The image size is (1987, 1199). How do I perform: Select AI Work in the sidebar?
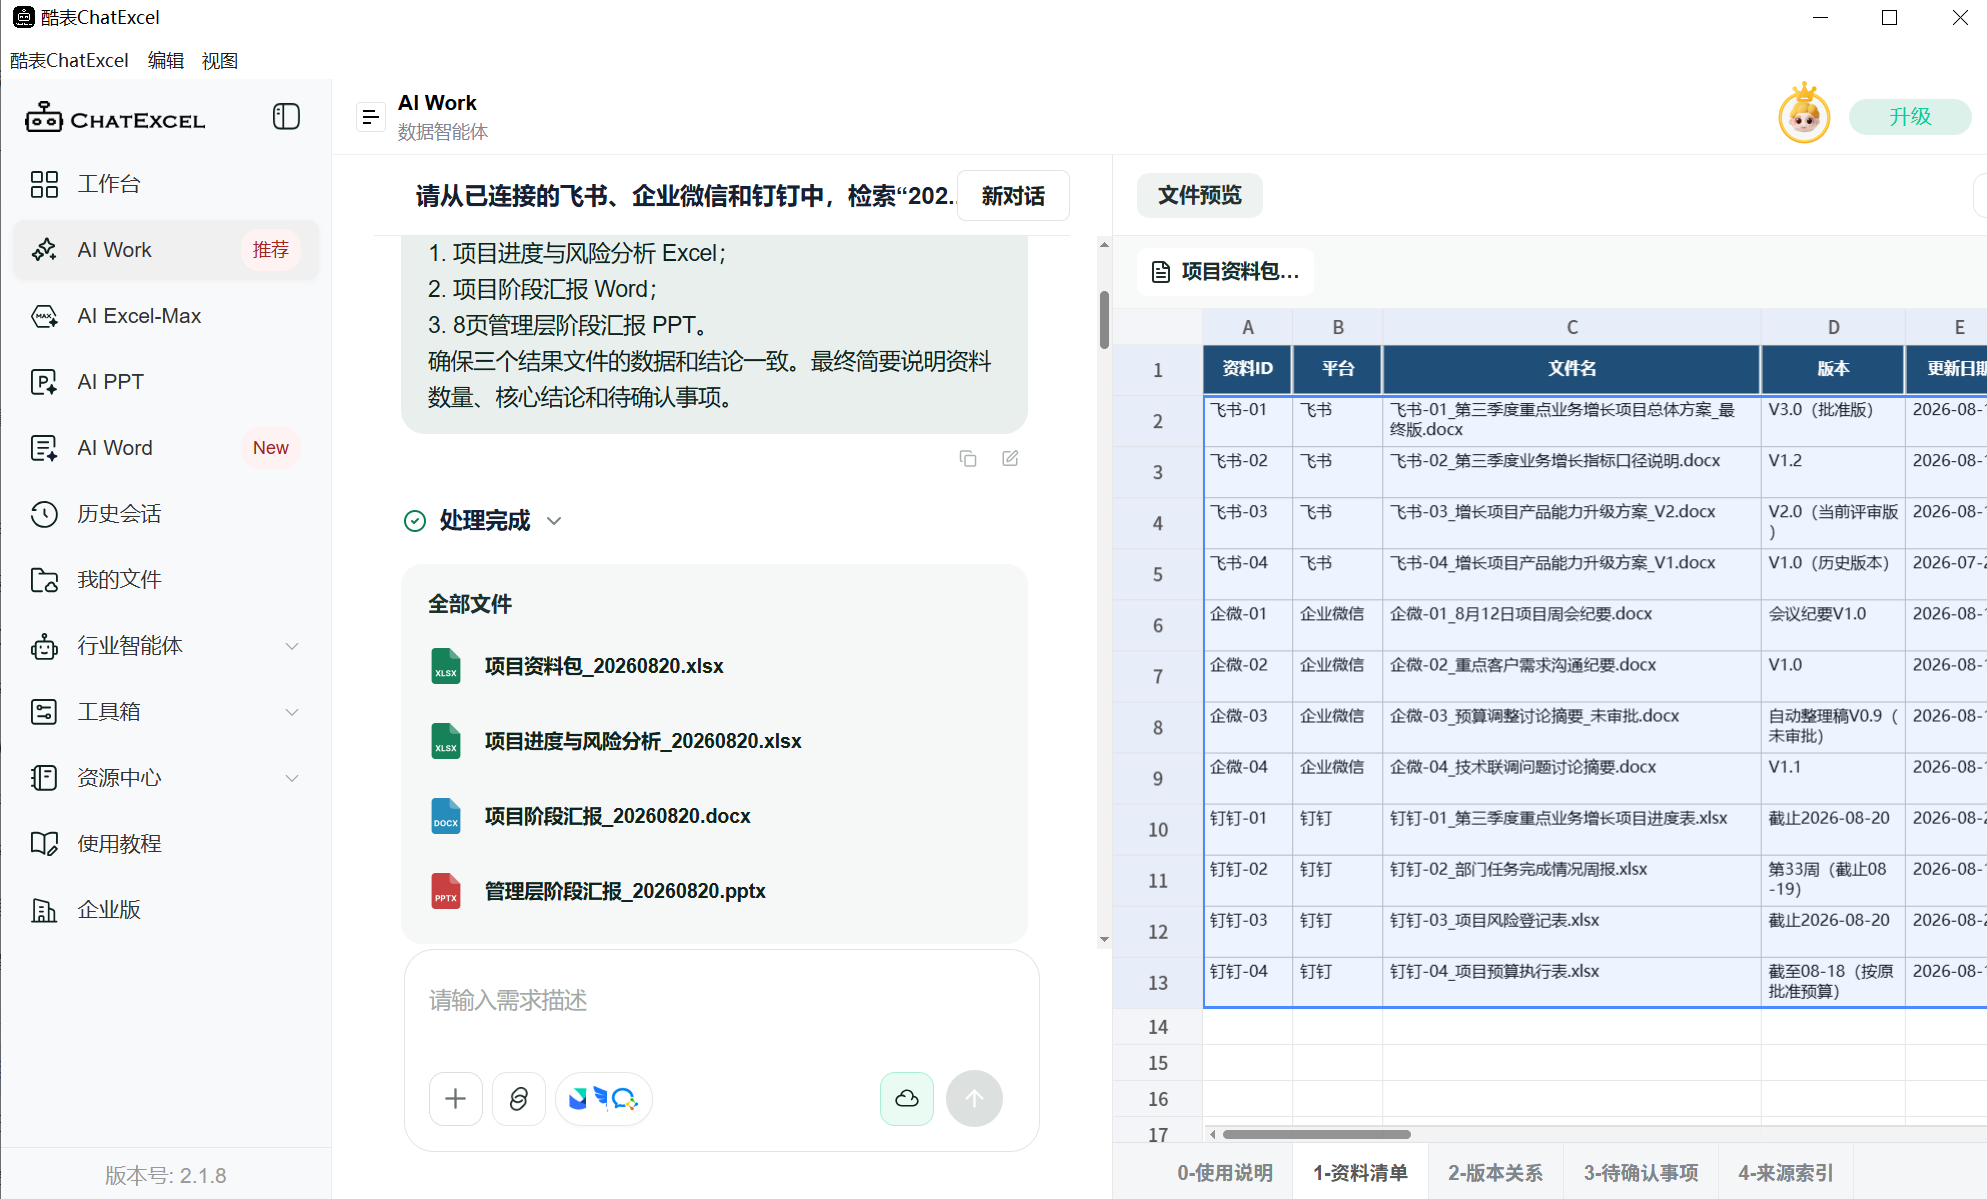click(166, 250)
